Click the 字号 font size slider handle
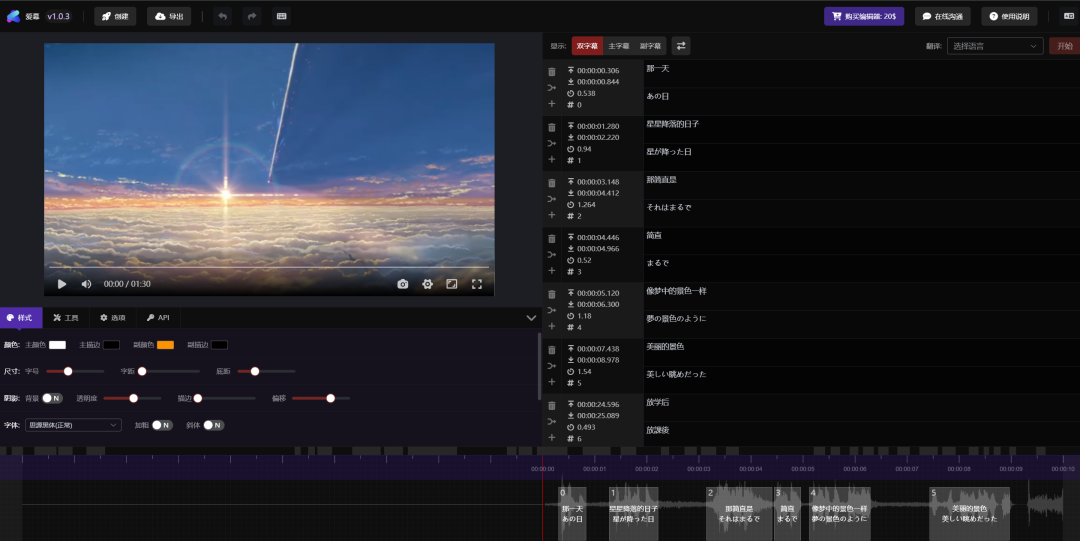The height and width of the screenshot is (541, 1080). pos(68,371)
